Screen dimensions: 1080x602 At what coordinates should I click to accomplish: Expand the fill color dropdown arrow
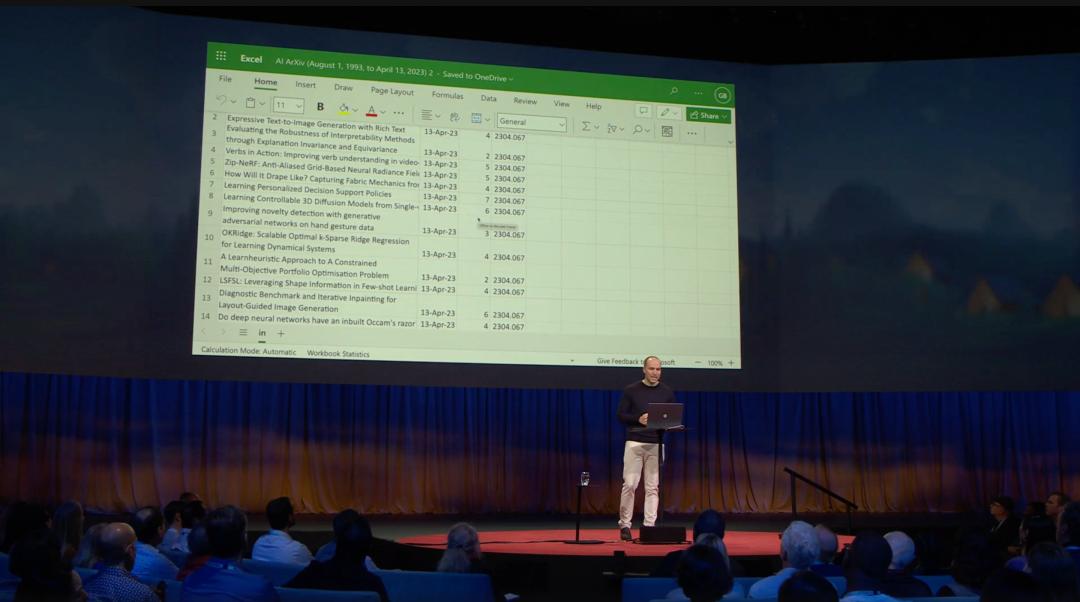(355, 110)
